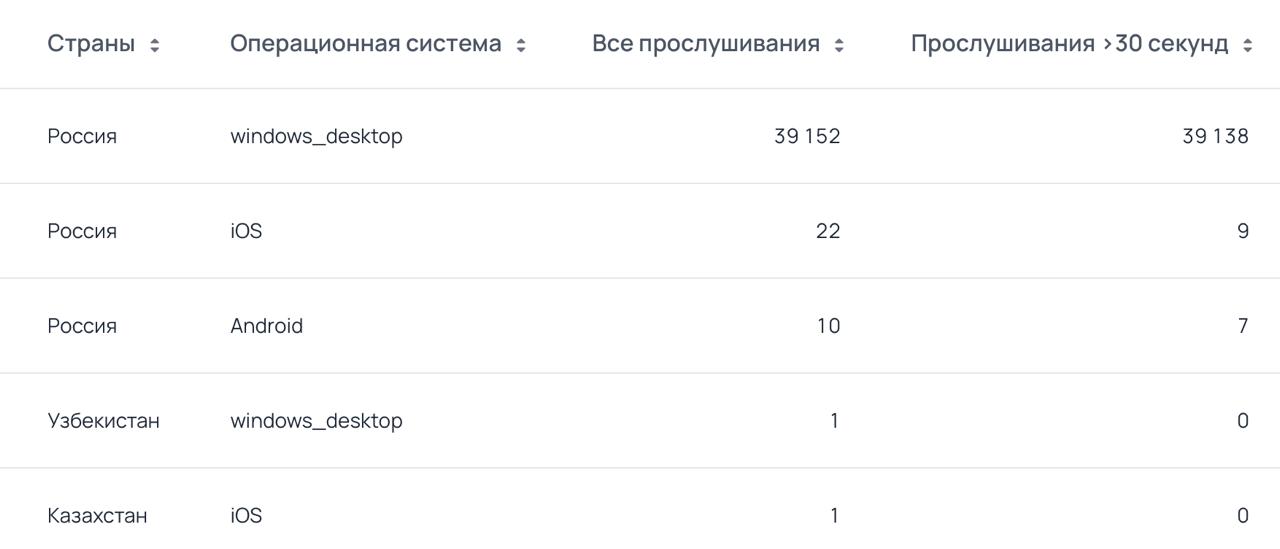Toggle sort arrows beside Все прослушивания

(839, 45)
